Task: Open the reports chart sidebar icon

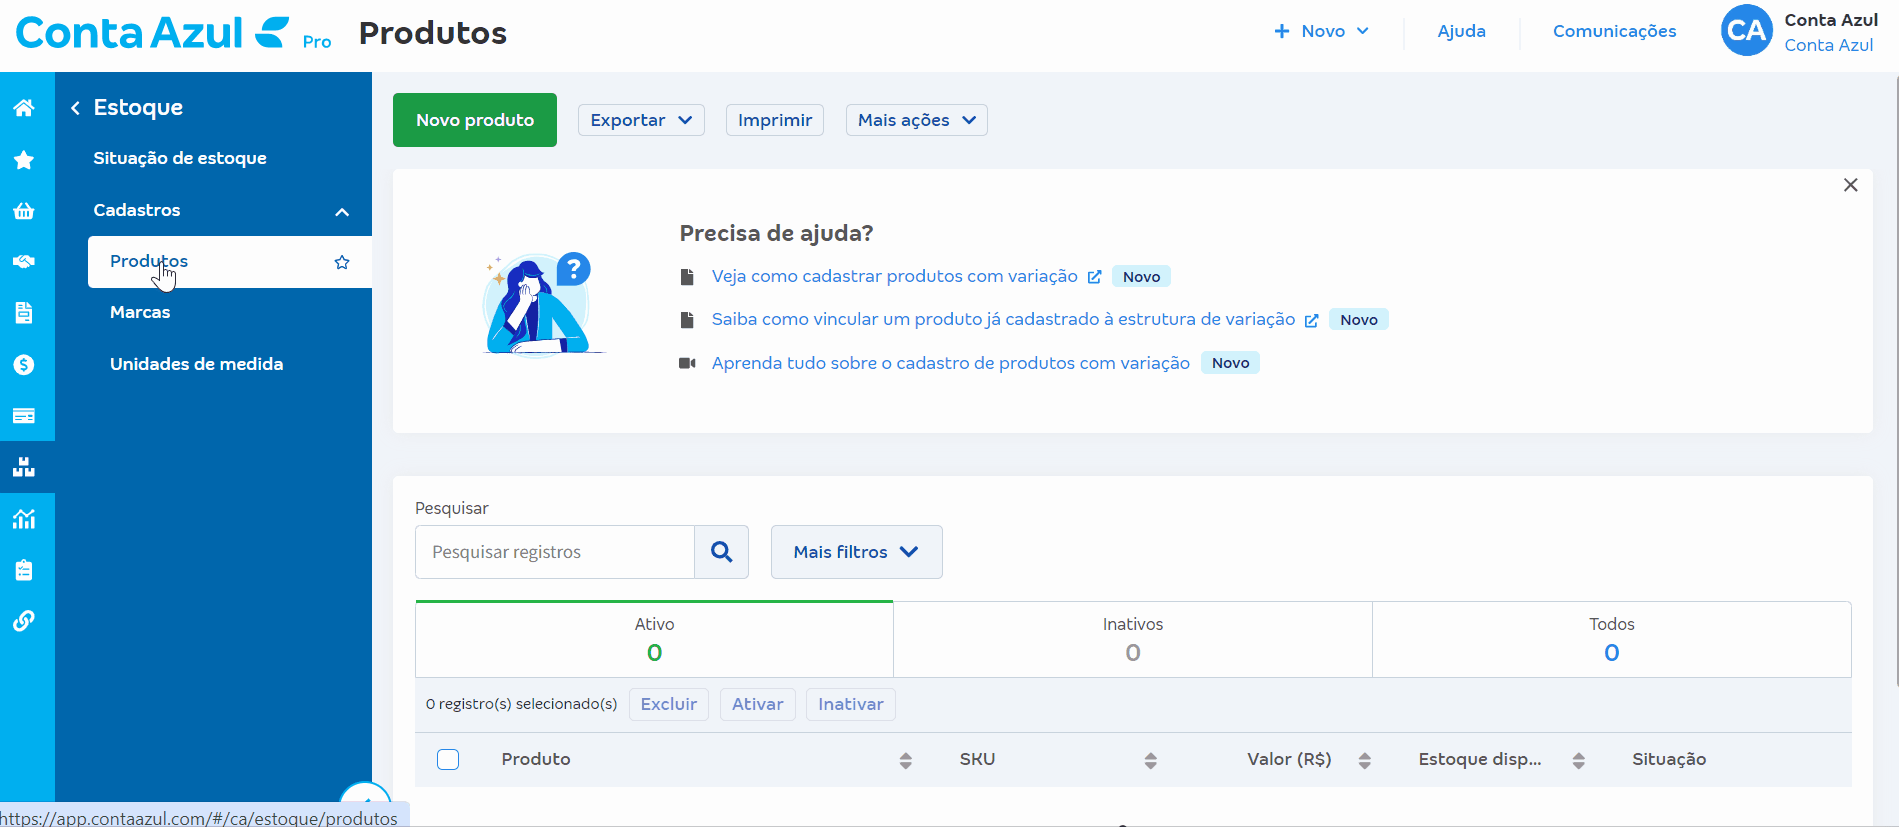Action: [x=24, y=519]
